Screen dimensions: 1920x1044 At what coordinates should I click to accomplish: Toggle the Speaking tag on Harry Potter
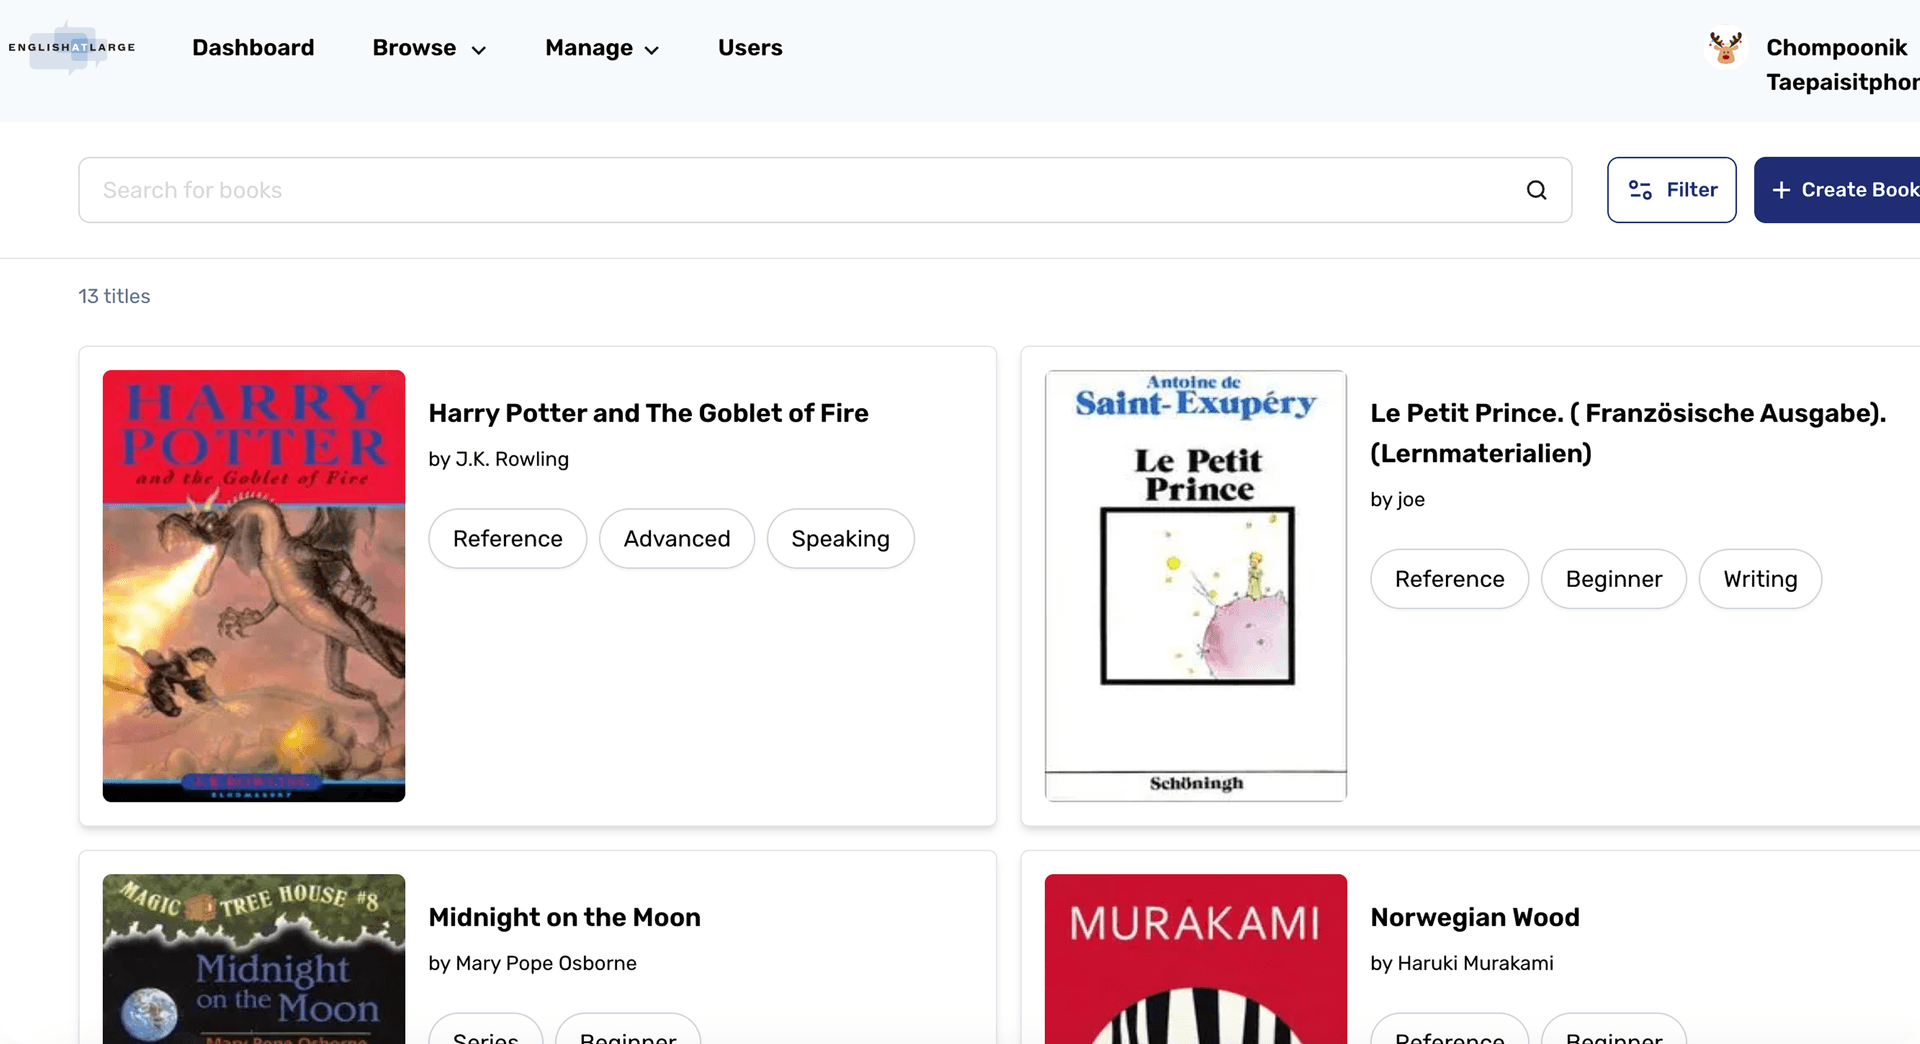point(840,538)
